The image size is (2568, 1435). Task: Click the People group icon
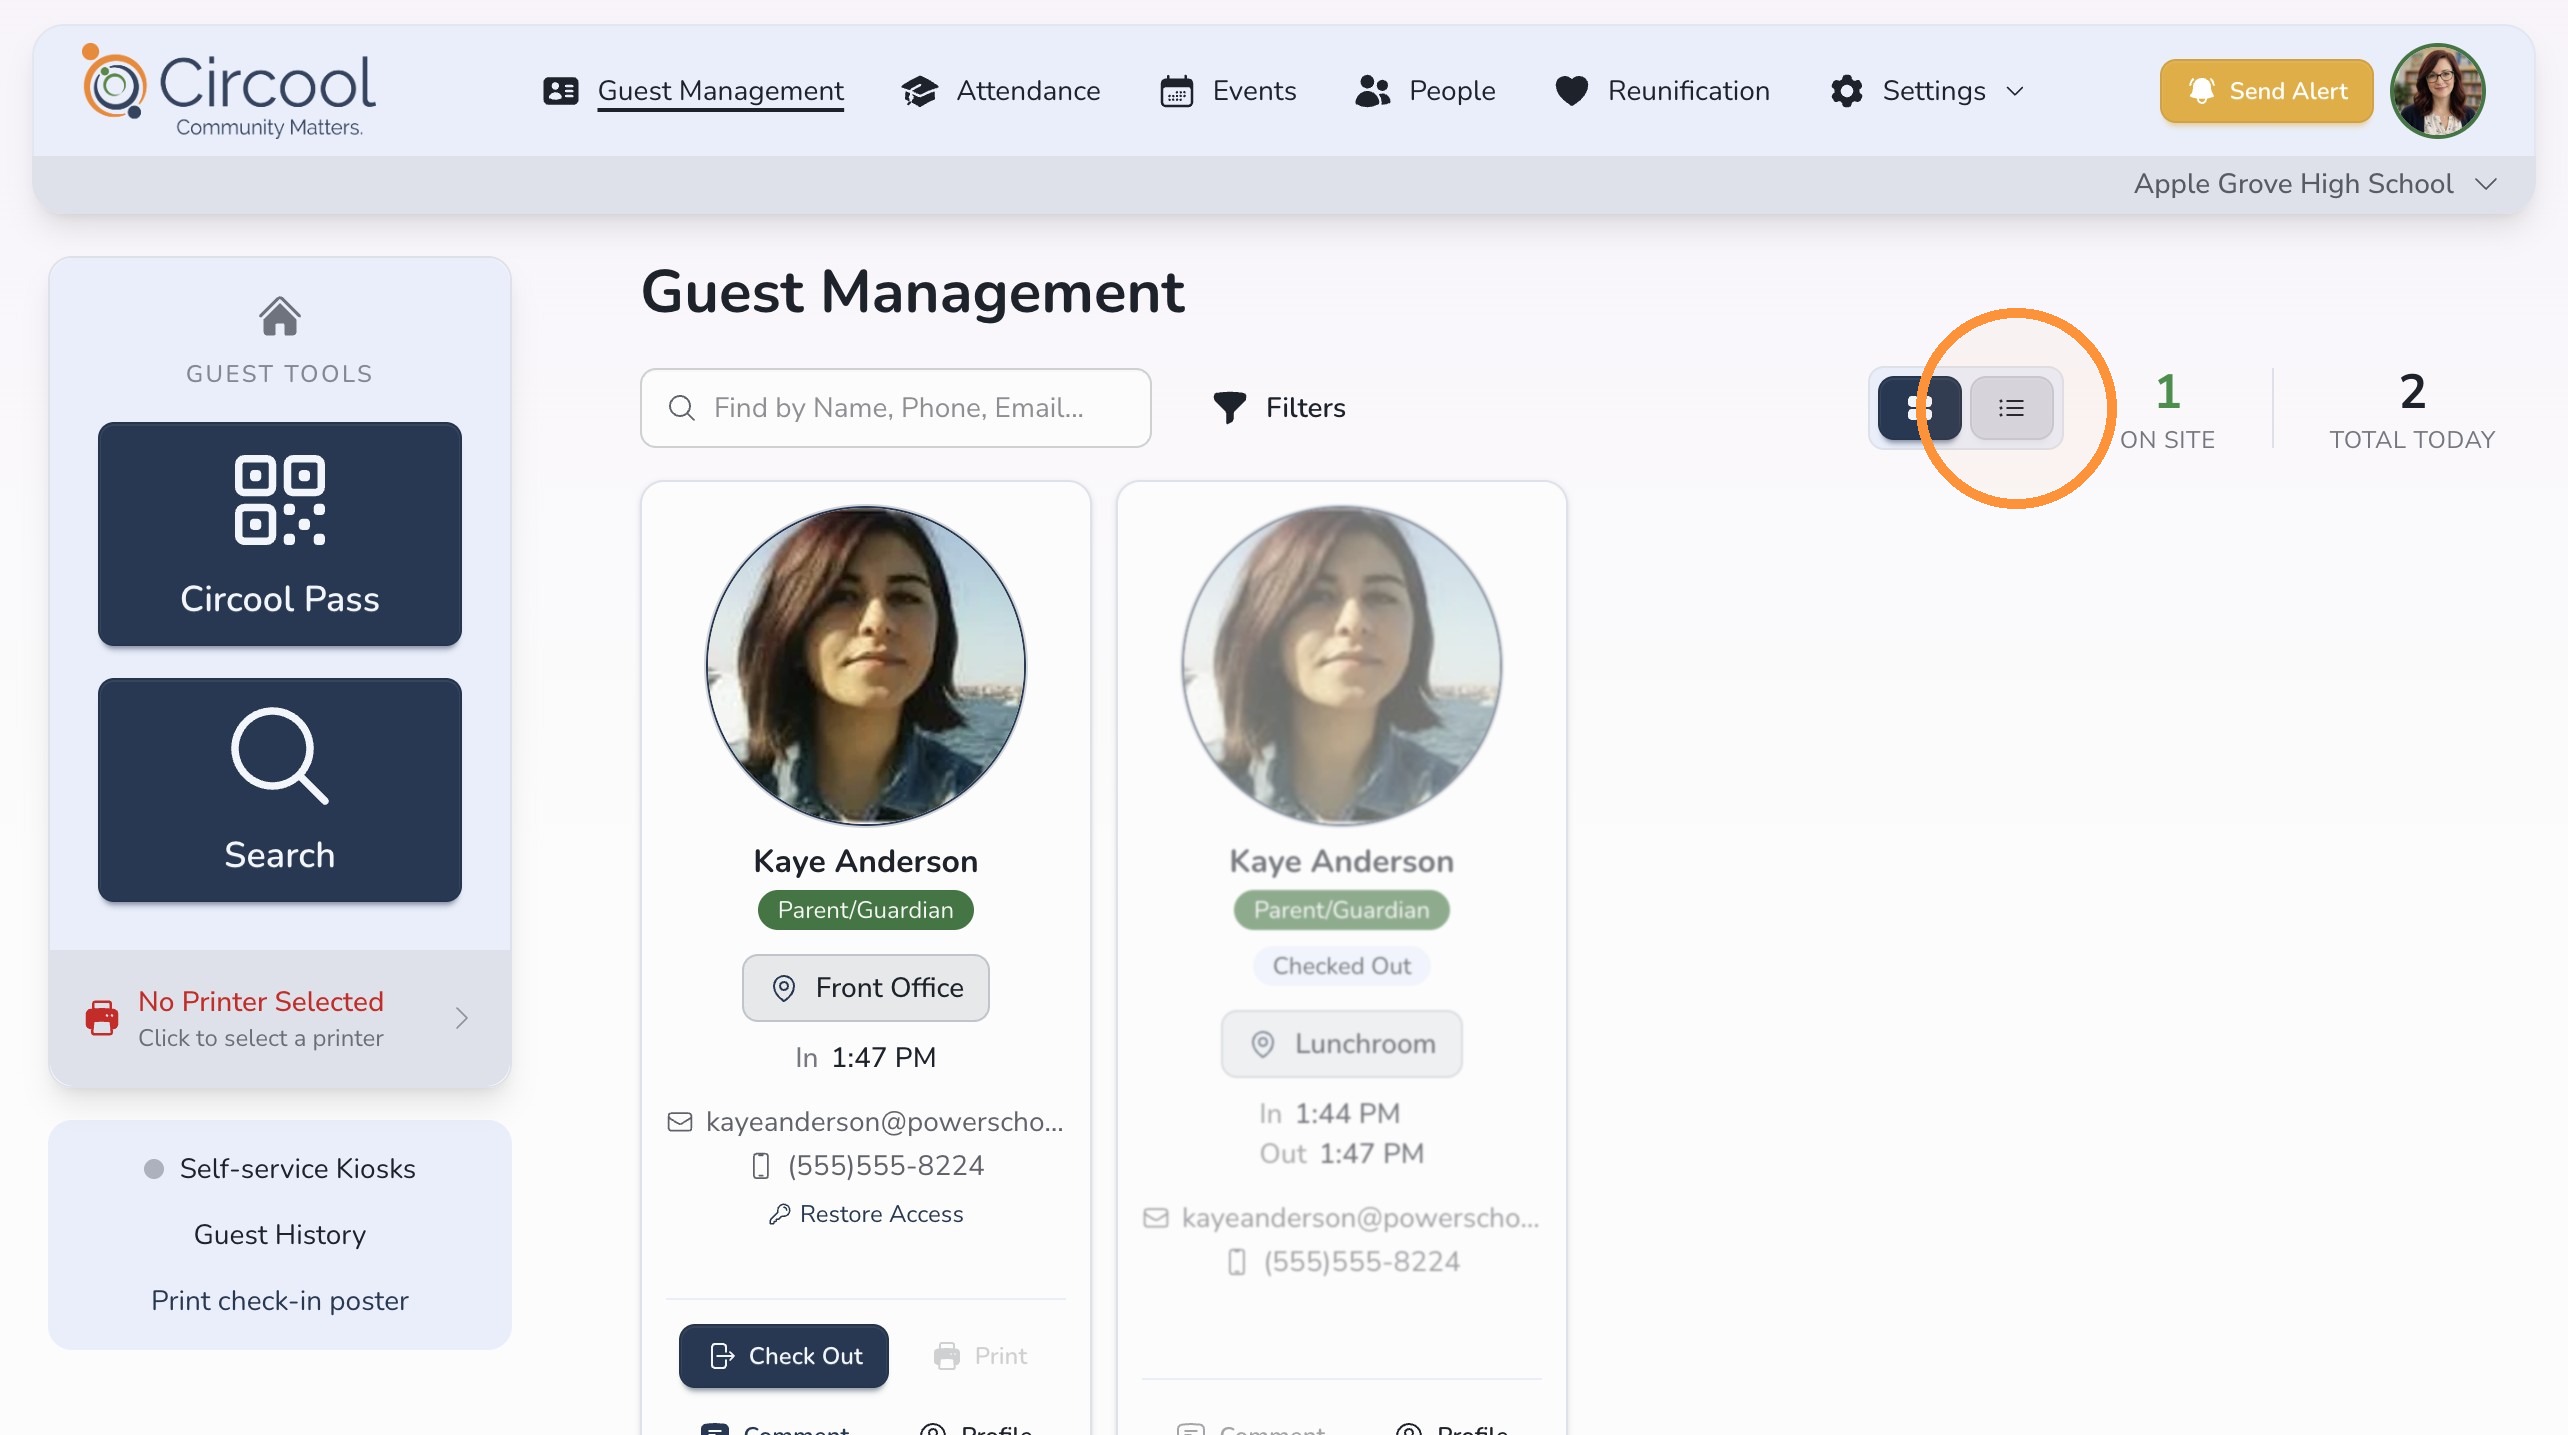click(x=1373, y=91)
